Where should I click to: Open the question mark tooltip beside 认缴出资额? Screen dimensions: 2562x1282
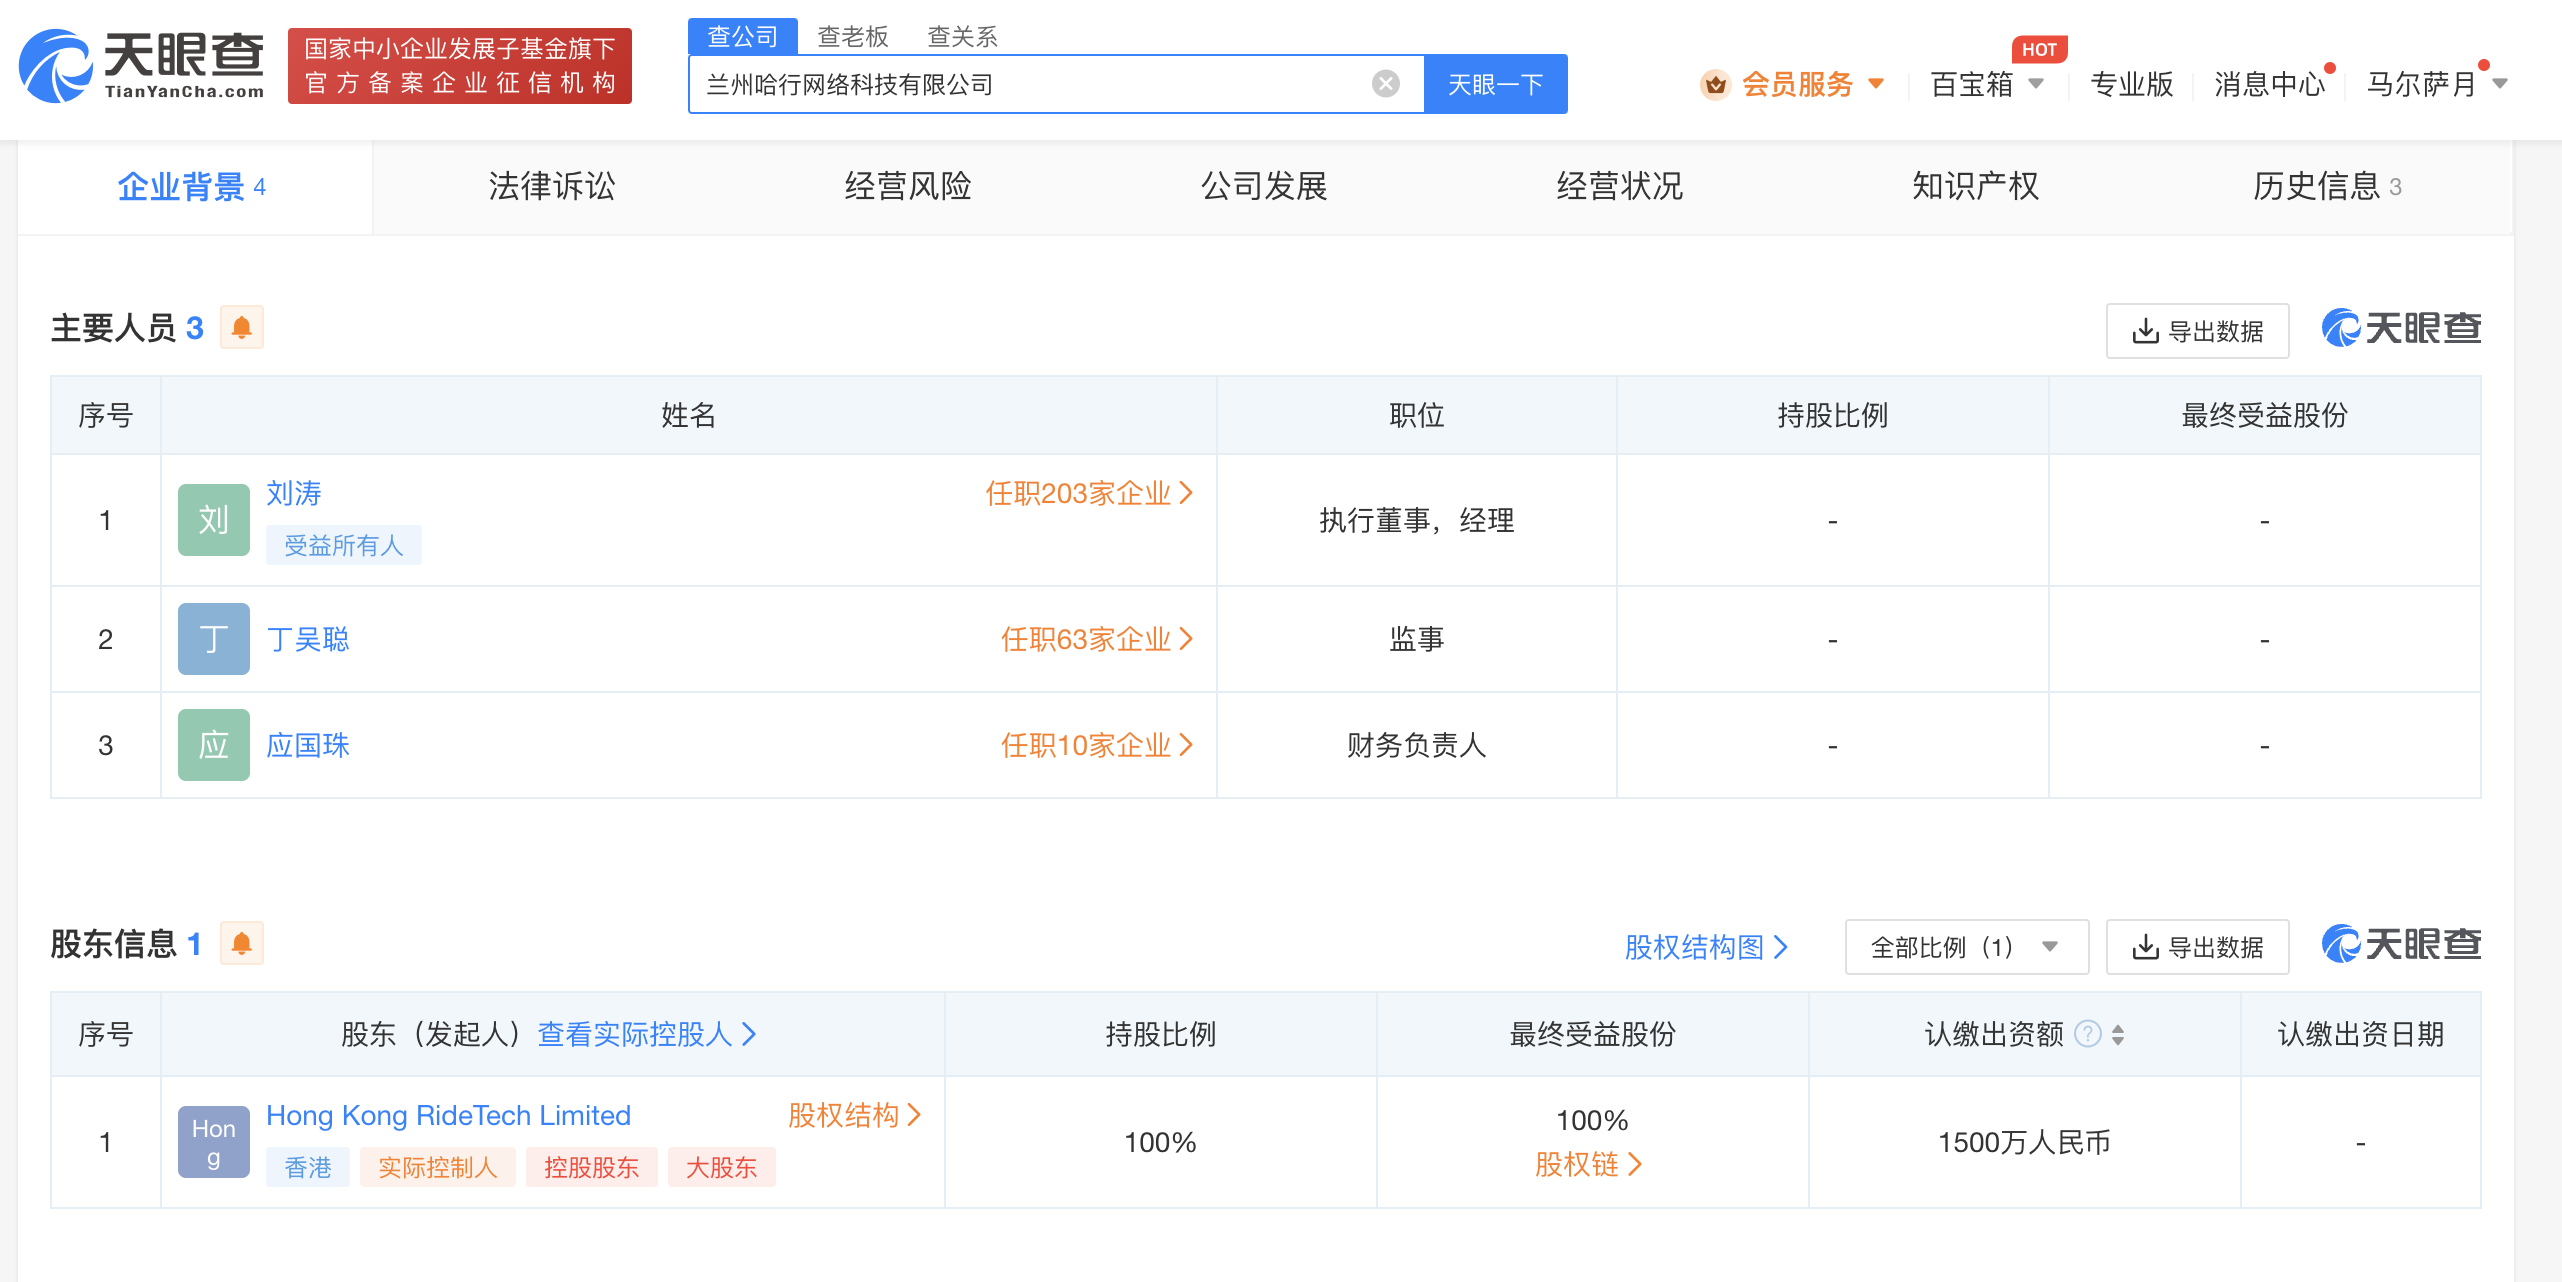click(2086, 1035)
